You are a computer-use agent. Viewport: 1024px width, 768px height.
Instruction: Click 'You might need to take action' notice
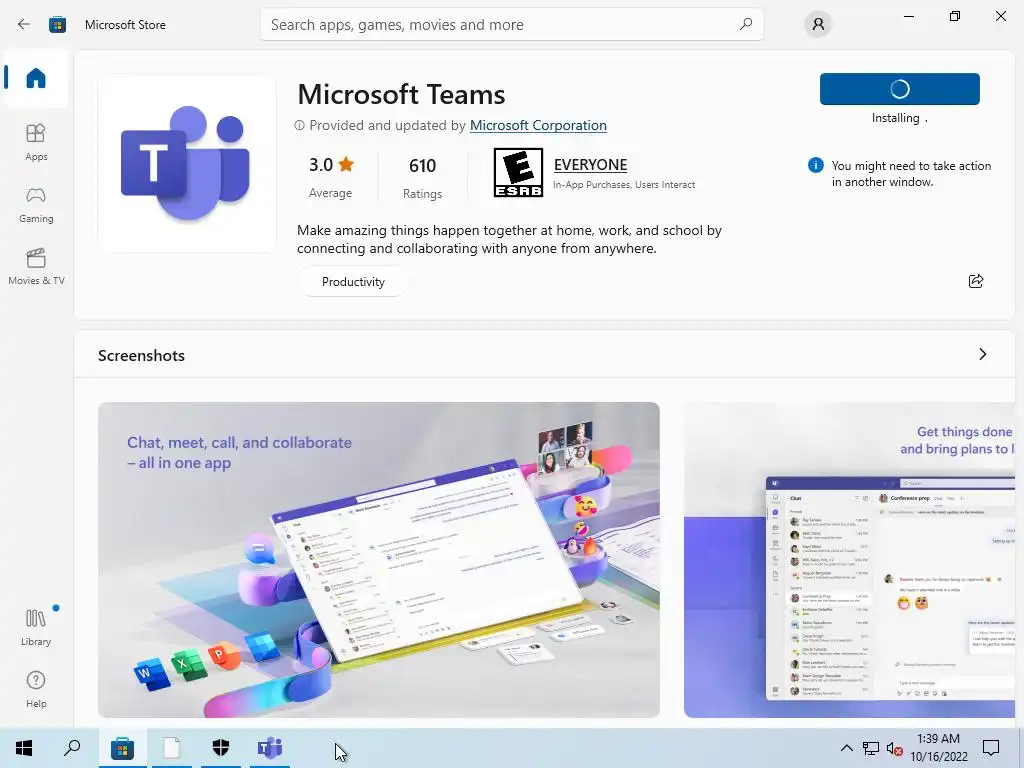point(911,174)
